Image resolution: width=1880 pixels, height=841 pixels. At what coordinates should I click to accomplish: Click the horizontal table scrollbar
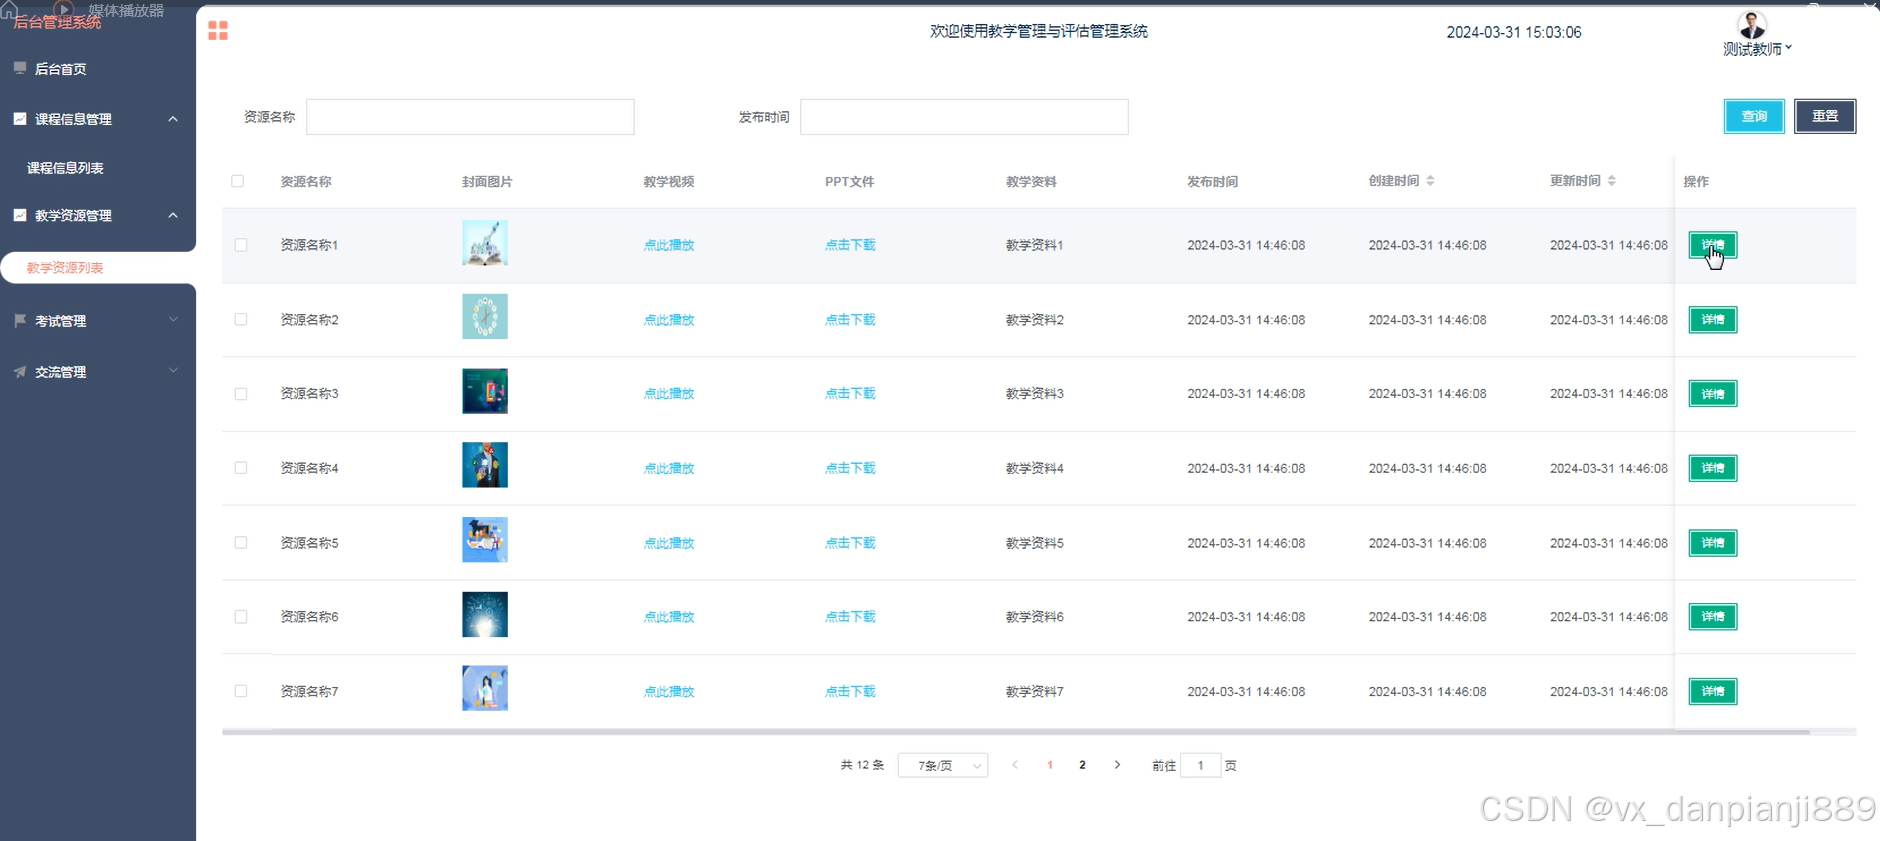(x=1016, y=732)
